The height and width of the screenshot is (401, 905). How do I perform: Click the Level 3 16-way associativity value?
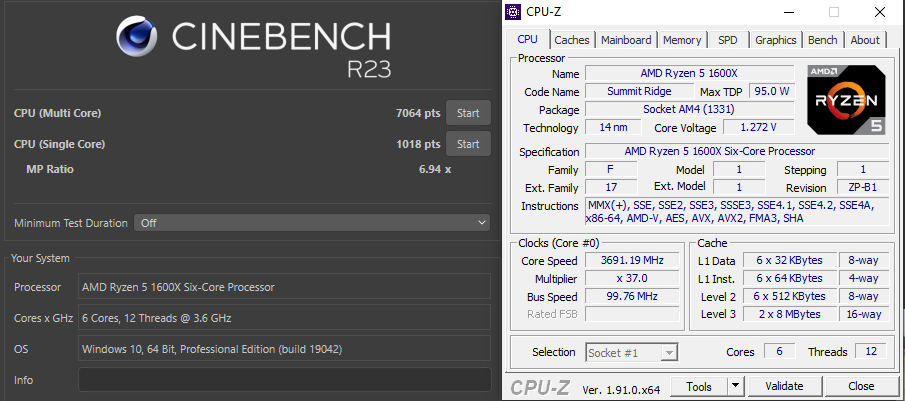pos(863,314)
